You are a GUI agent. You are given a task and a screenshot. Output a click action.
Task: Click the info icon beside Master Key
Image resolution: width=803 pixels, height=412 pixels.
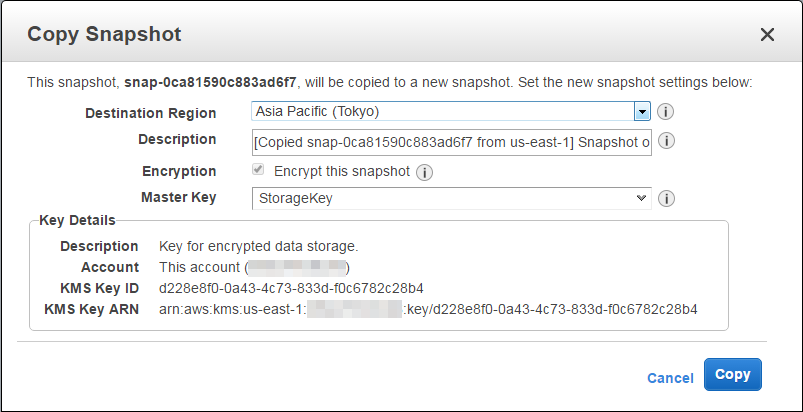coord(666,199)
